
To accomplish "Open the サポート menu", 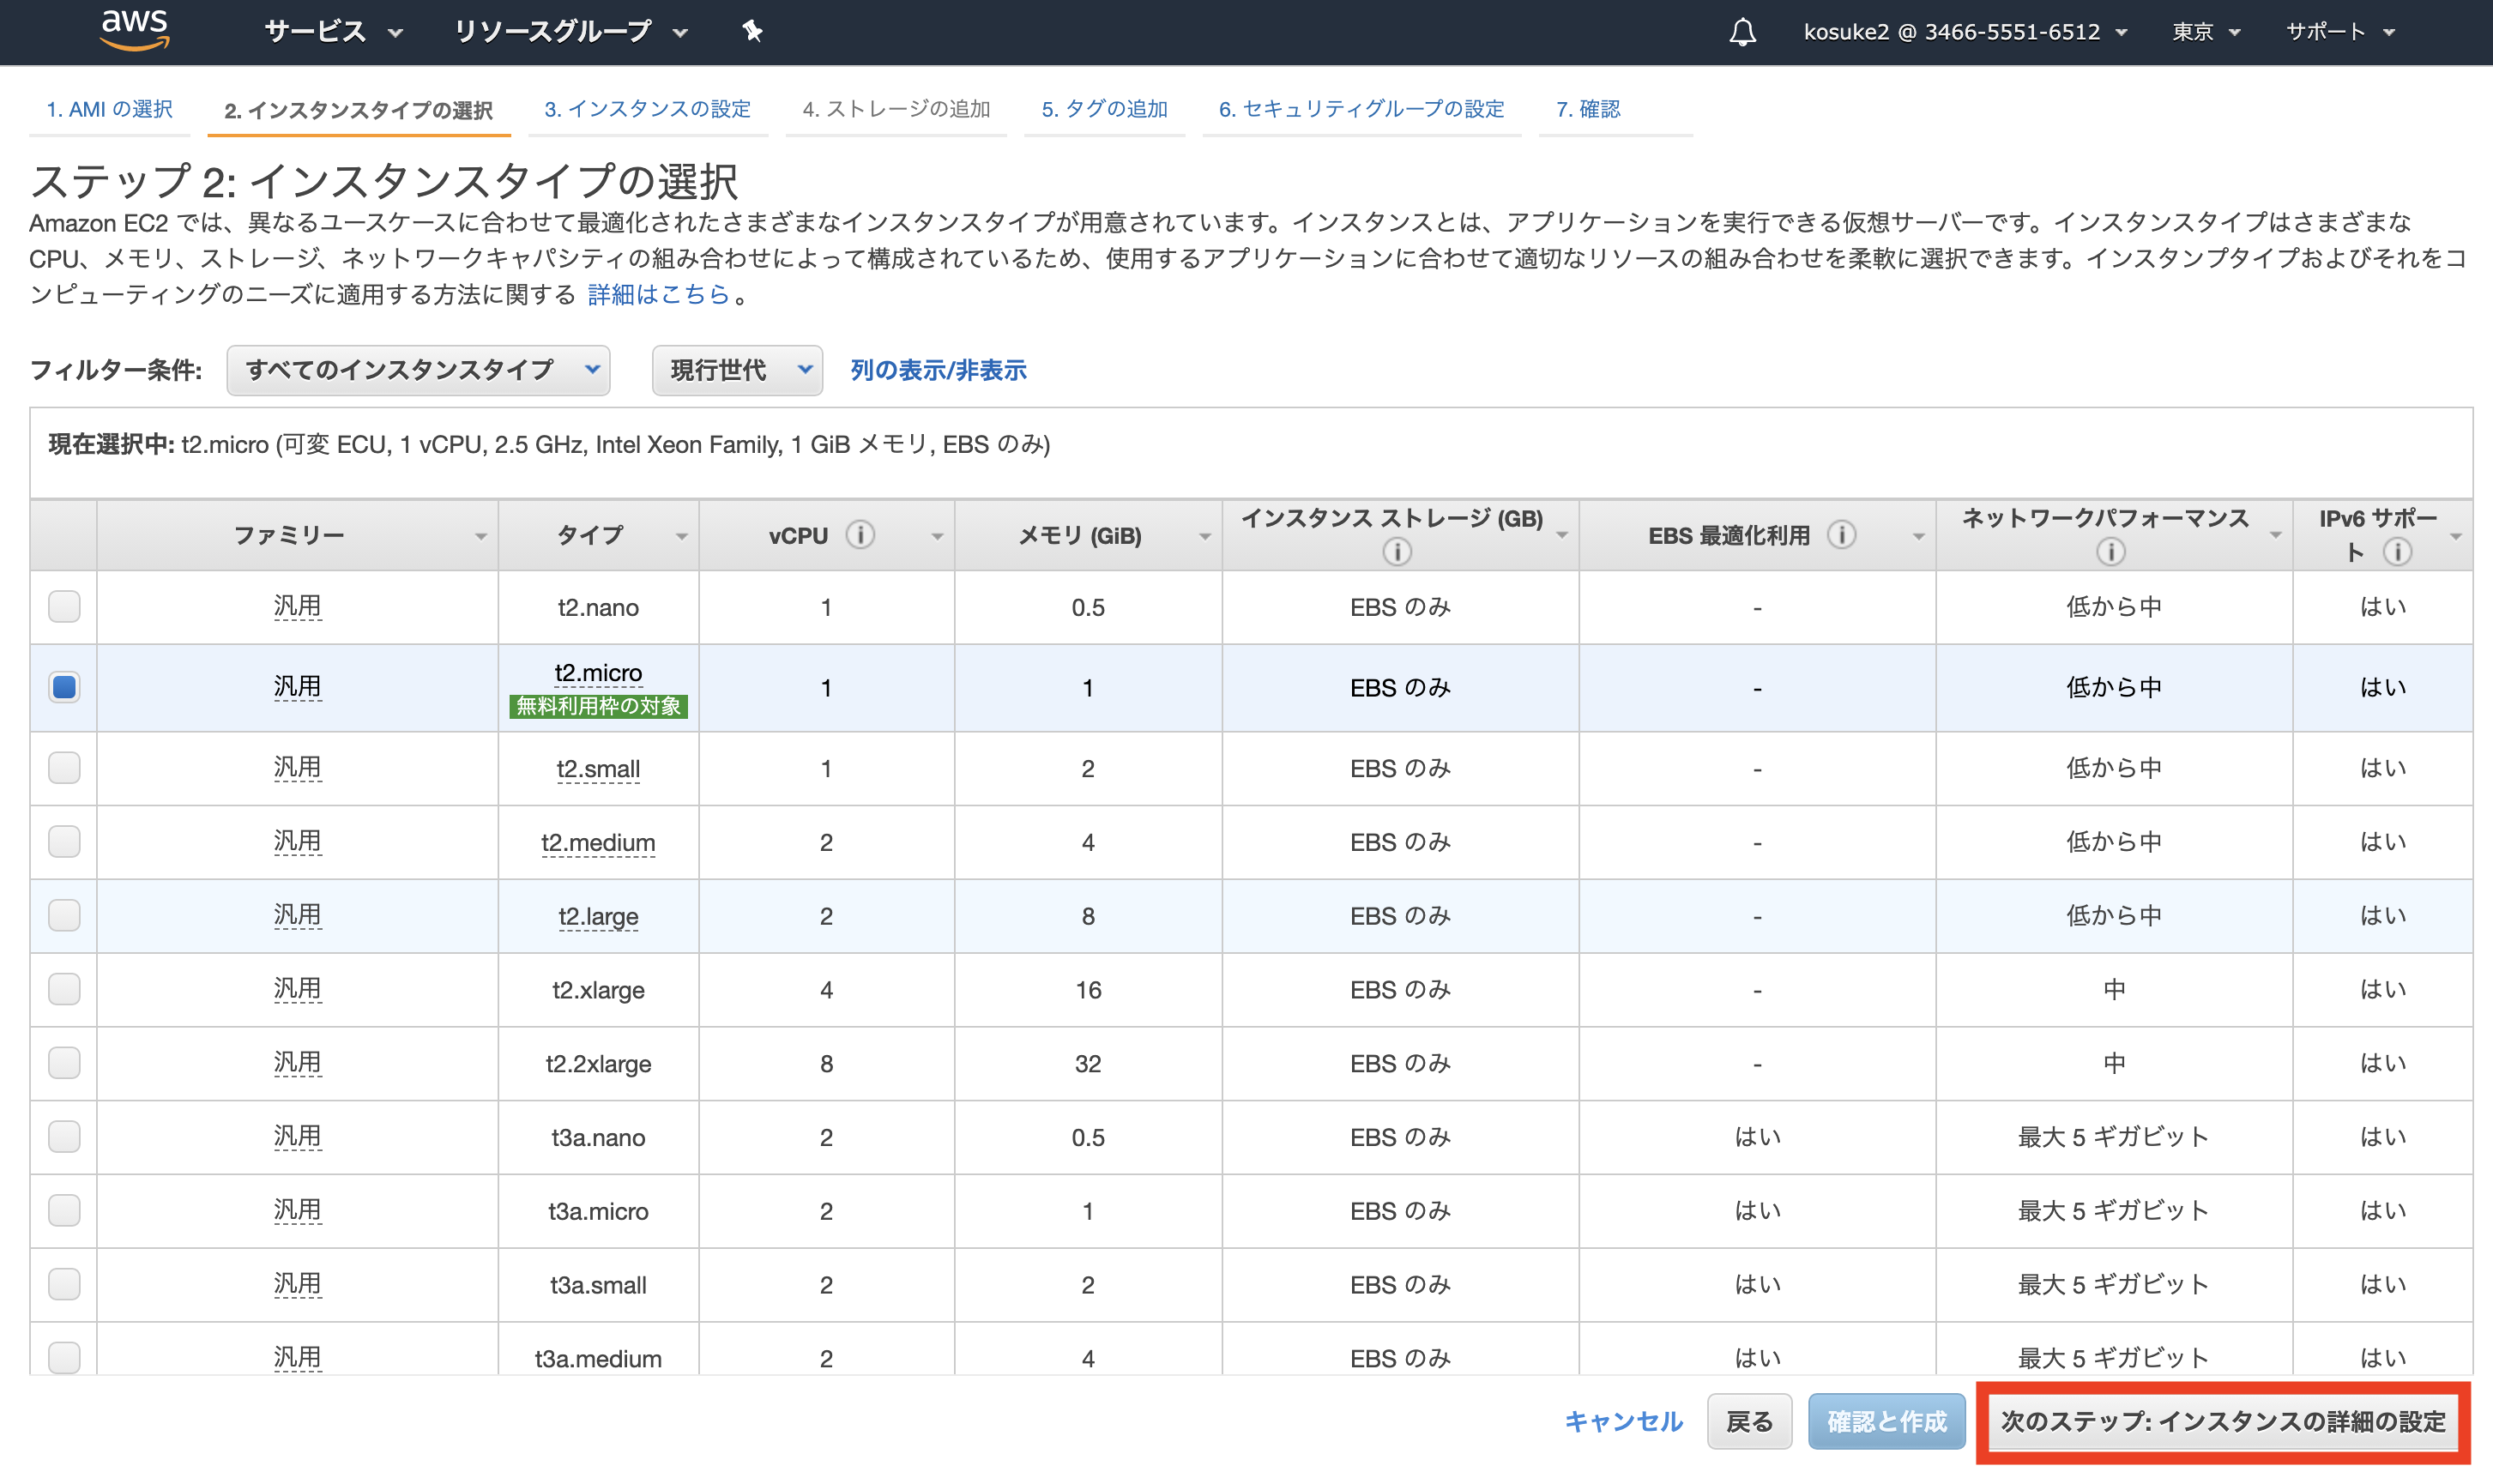I will [2340, 32].
